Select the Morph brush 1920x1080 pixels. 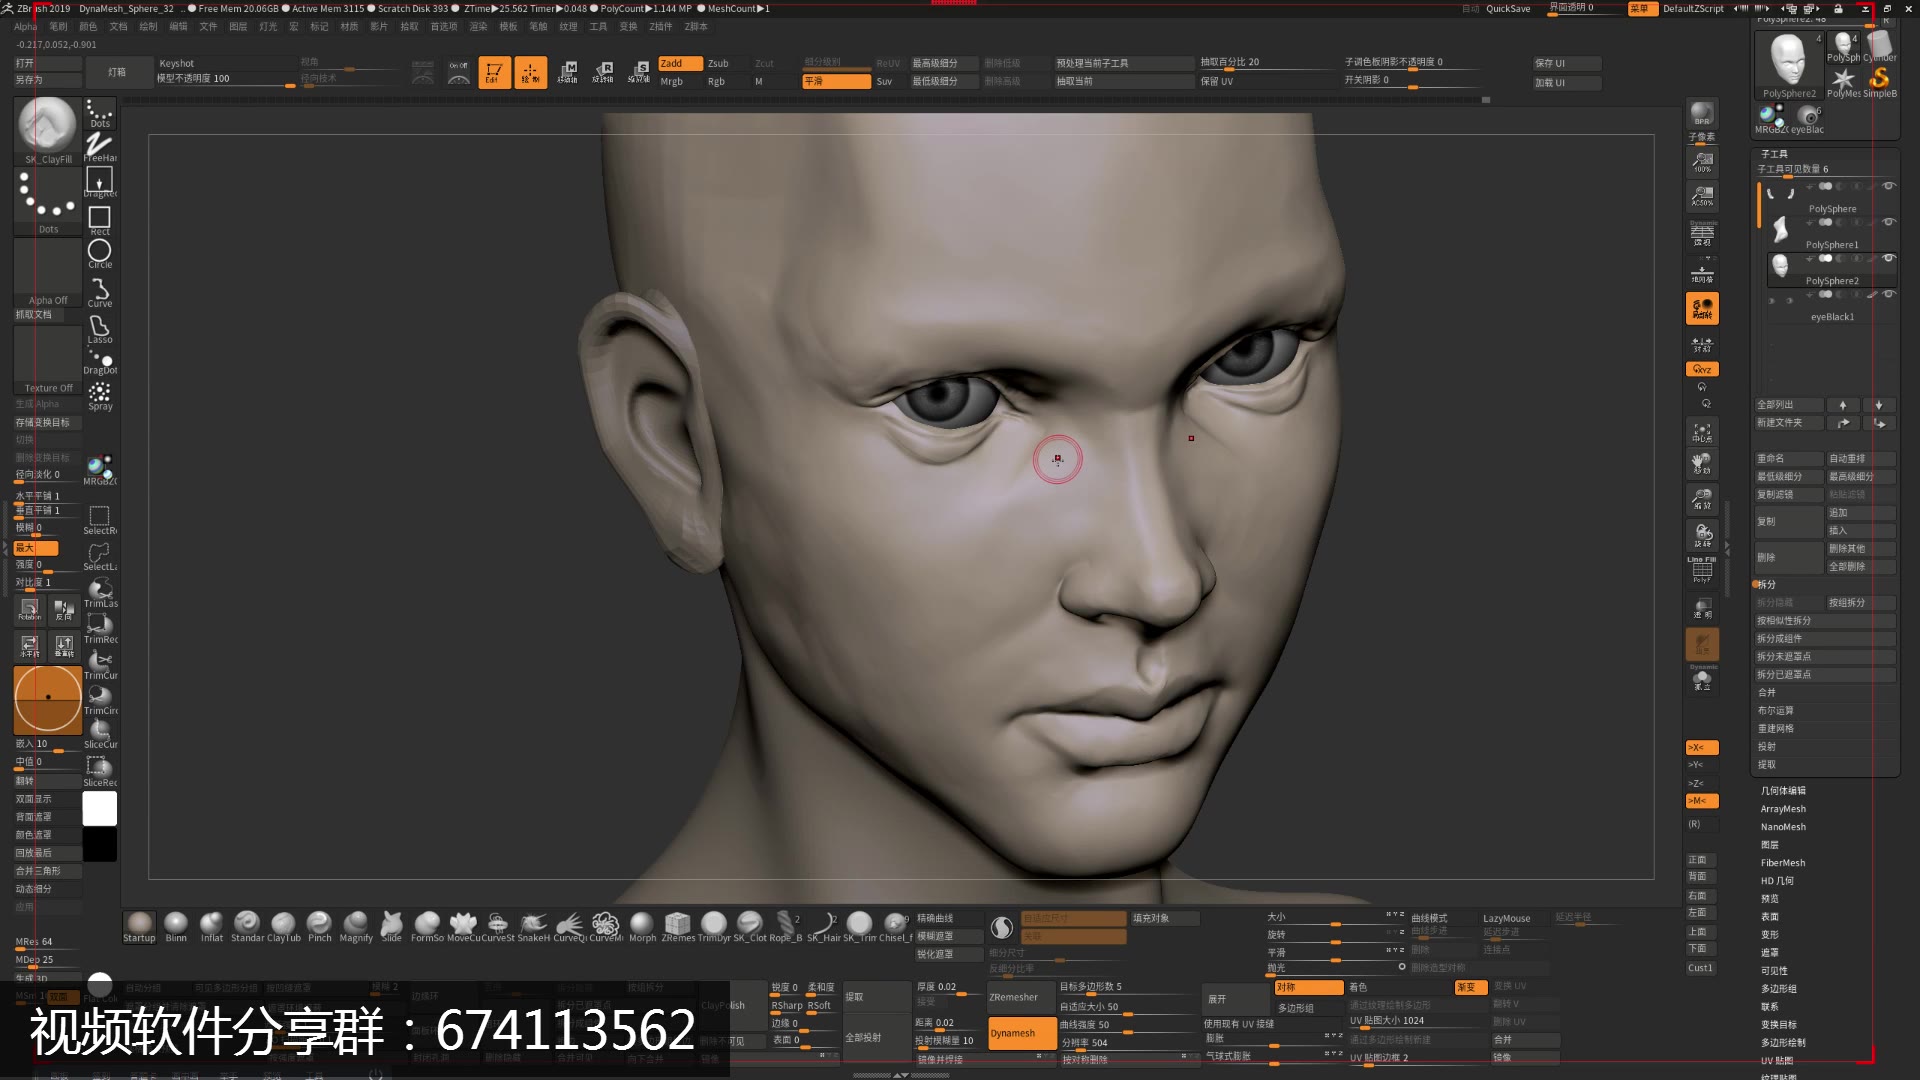pos(641,922)
